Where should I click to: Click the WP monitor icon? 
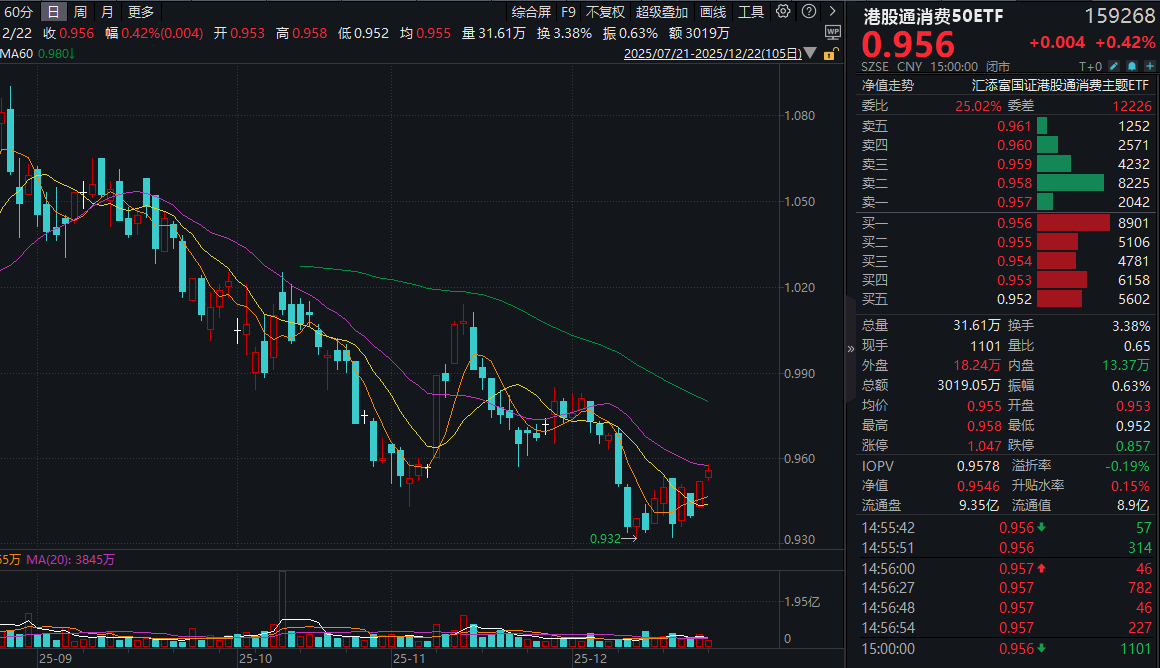[x=834, y=32]
